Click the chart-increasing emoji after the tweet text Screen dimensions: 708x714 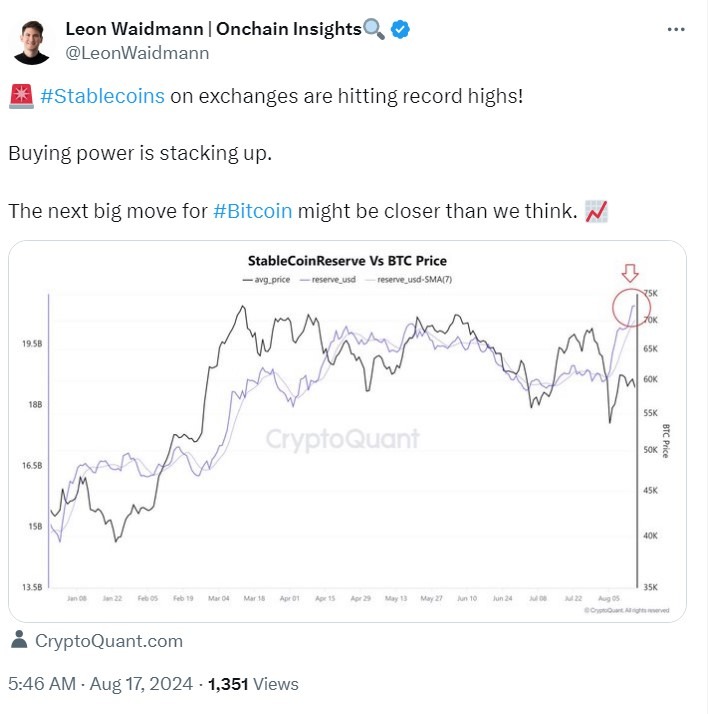point(597,212)
